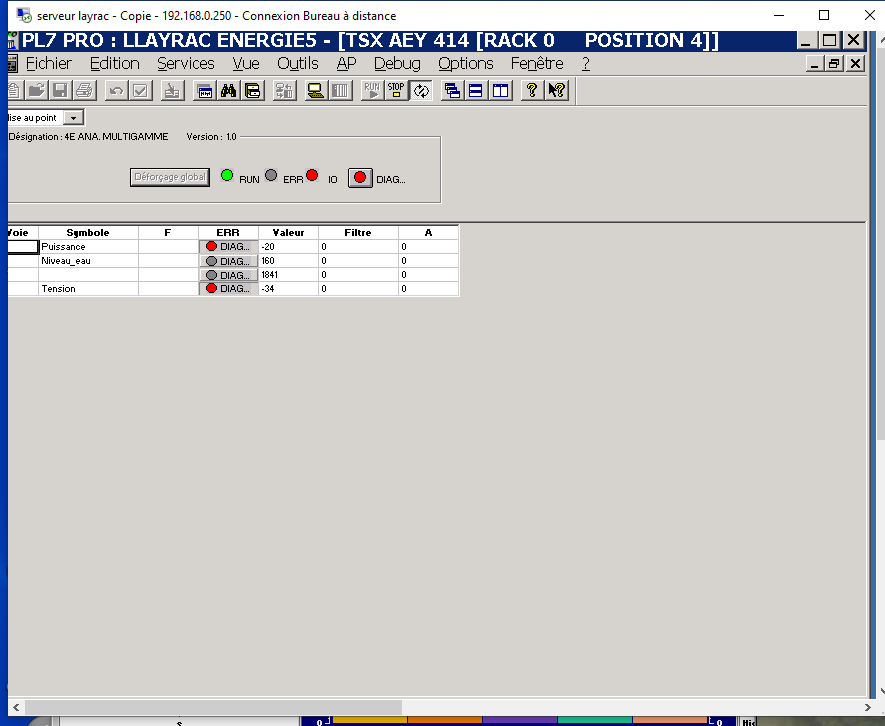
Task: Select the Voie cell of Puissance row
Action: pyautogui.click(x=23, y=247)
